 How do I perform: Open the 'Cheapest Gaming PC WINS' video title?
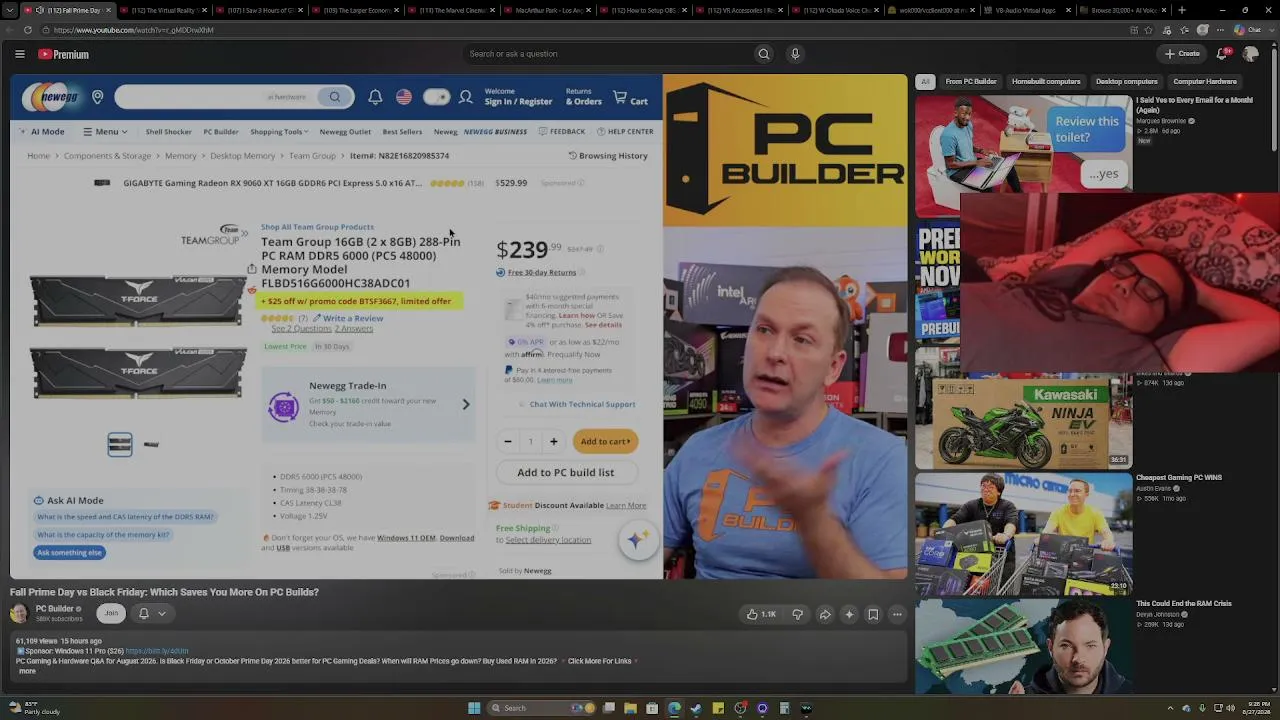pyautogui.click(x=1179, y=478)
